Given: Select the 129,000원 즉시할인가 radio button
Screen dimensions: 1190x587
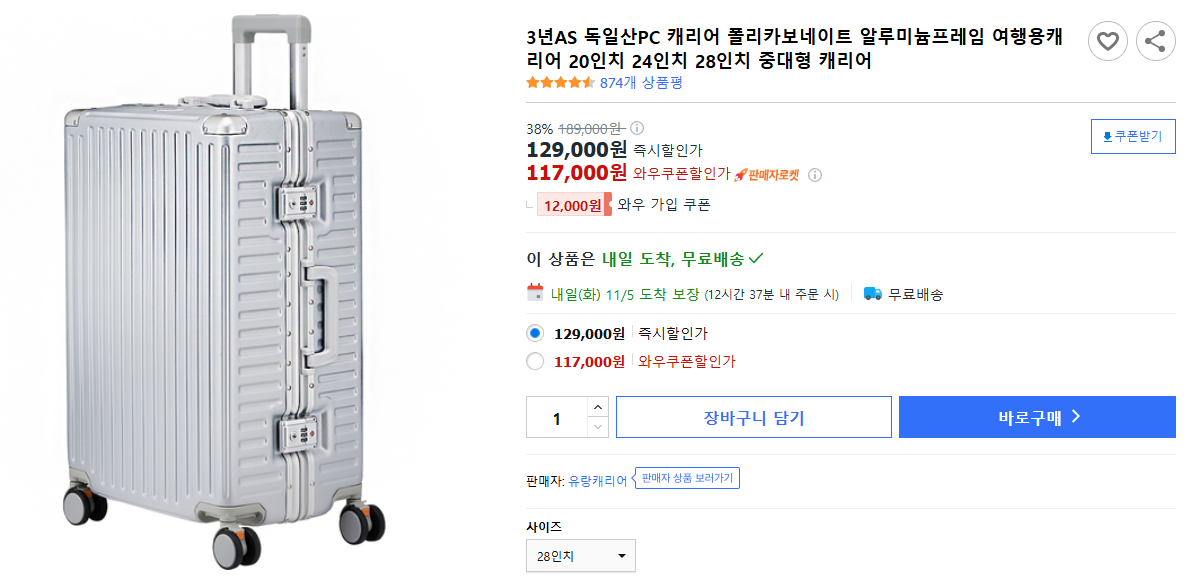Looking at the screenshot, I should tap(534, 332).
